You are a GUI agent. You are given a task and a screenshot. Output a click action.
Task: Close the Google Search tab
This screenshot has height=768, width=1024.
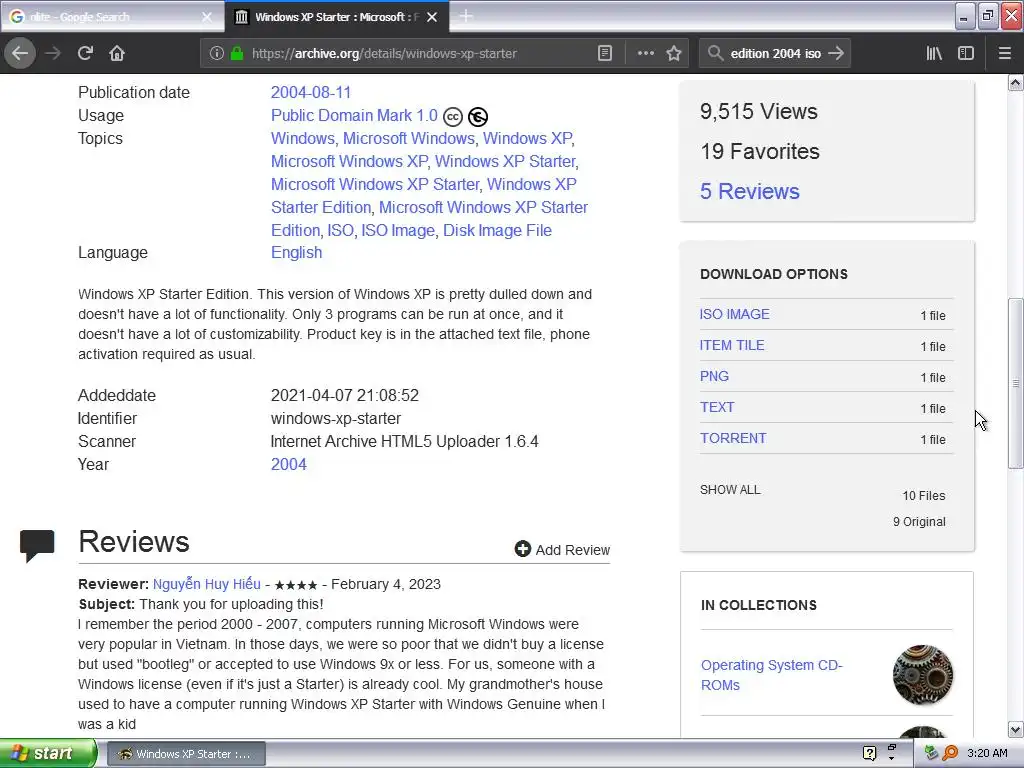(207, 17)
